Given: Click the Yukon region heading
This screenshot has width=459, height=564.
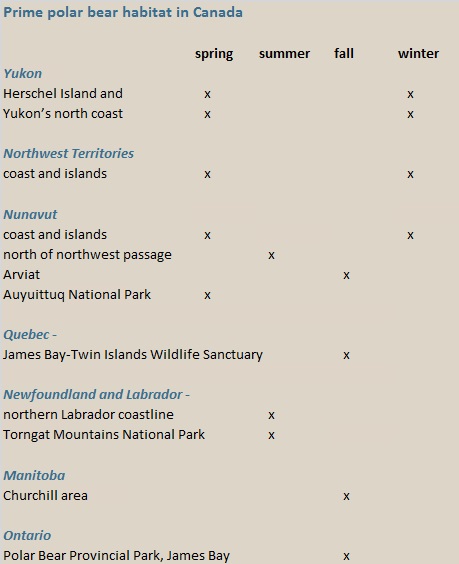Looking at the screenshot, I should click(23, 74).
